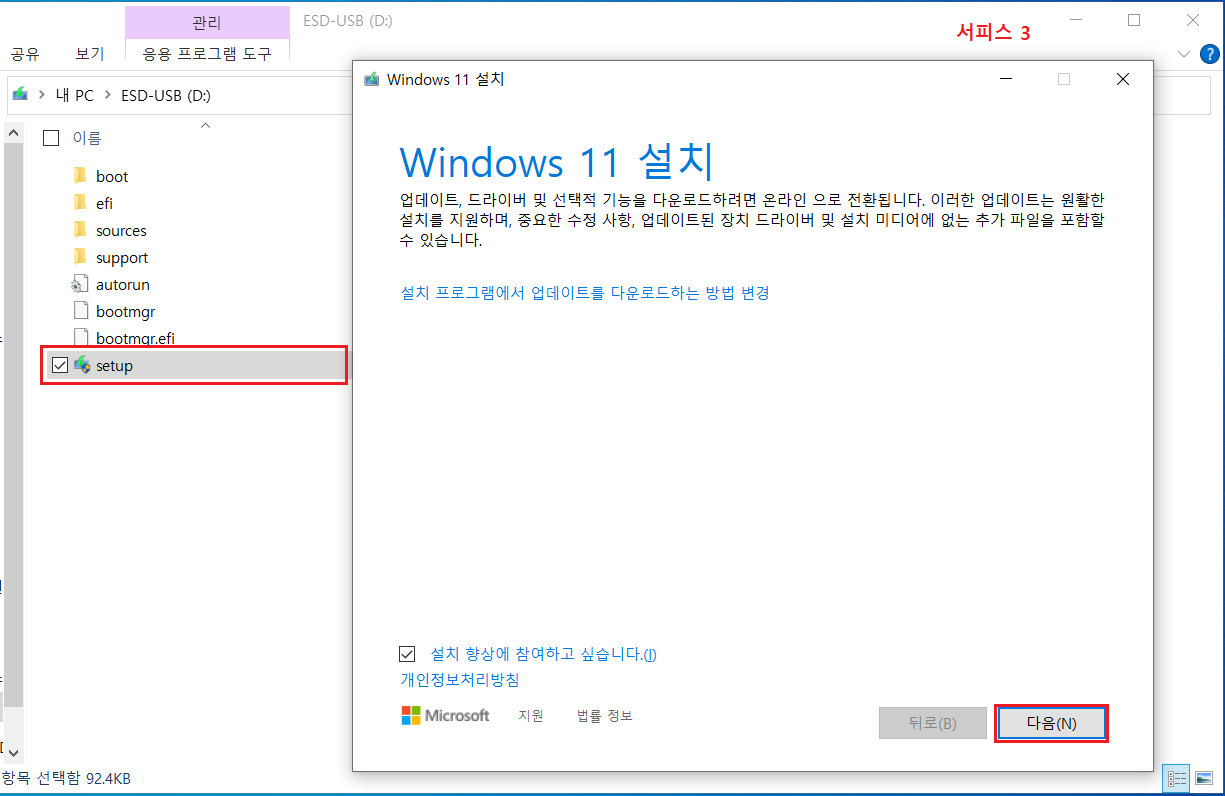The height and width of the screenshot is (796, 1225).
Task: Open the 보기 ribbon tab
Action: click(90, 54)
